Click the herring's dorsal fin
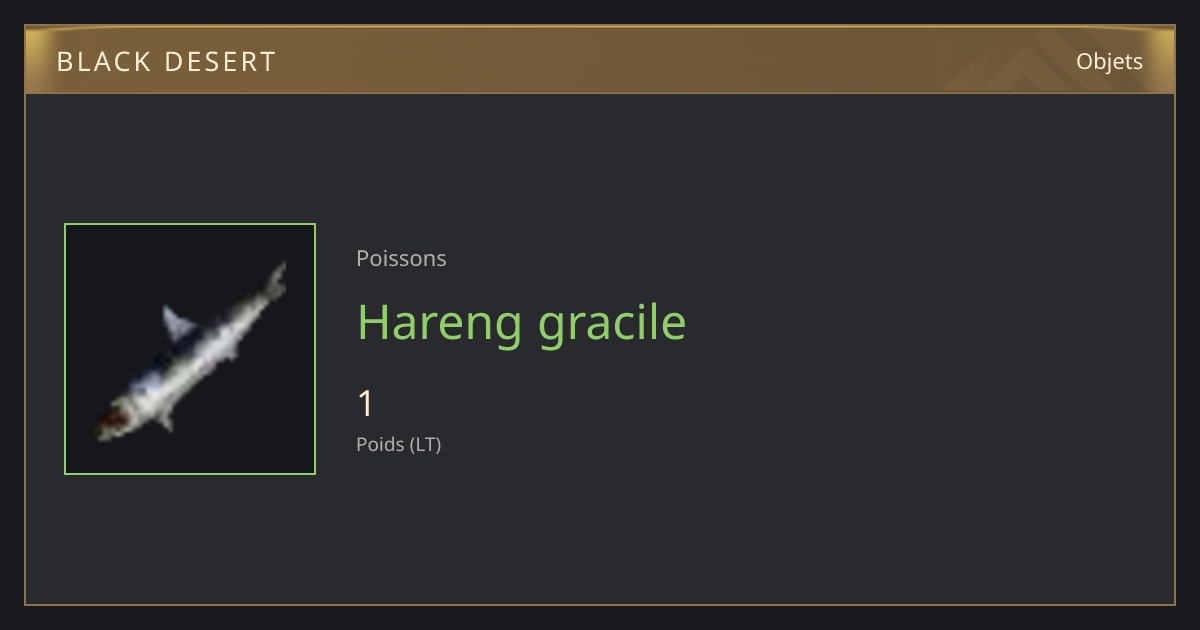1200x630 pixels. coord(179,322)
